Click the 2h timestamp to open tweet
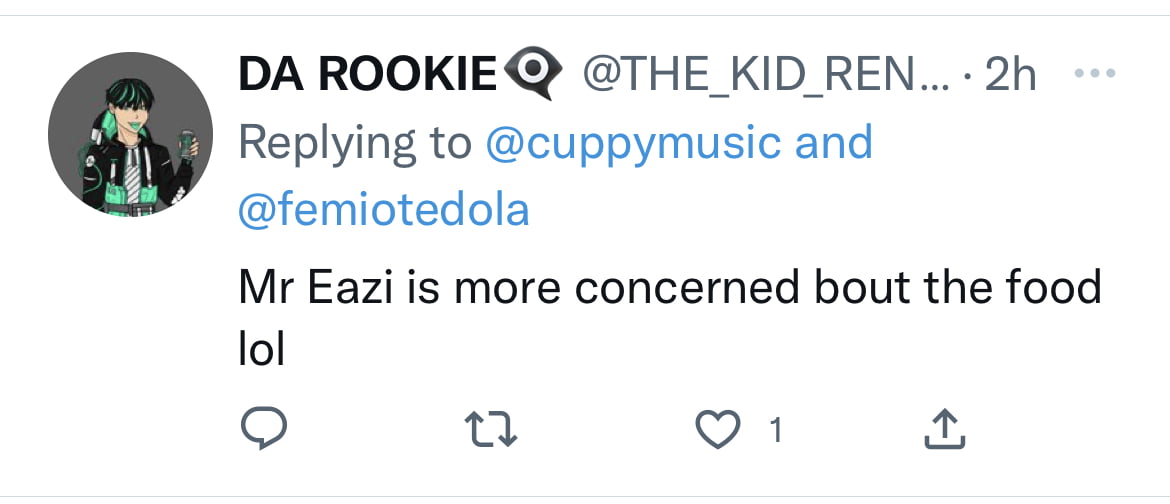 (1010, 75)
